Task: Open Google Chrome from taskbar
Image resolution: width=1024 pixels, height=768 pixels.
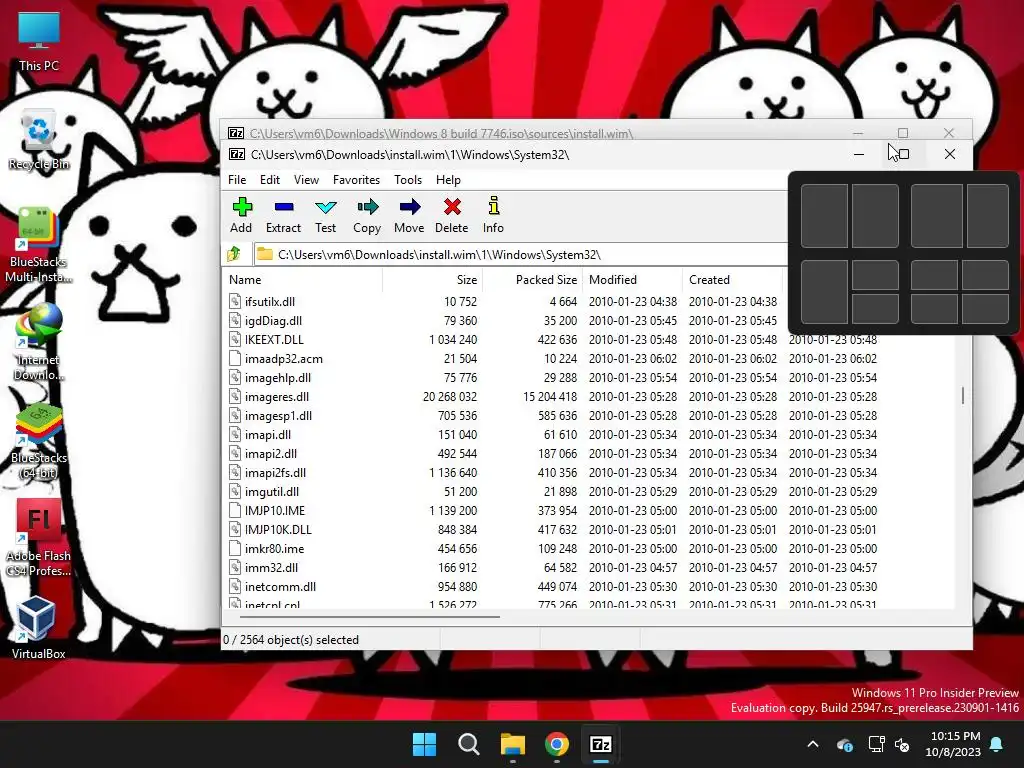Action: click(x=556, y=744)
